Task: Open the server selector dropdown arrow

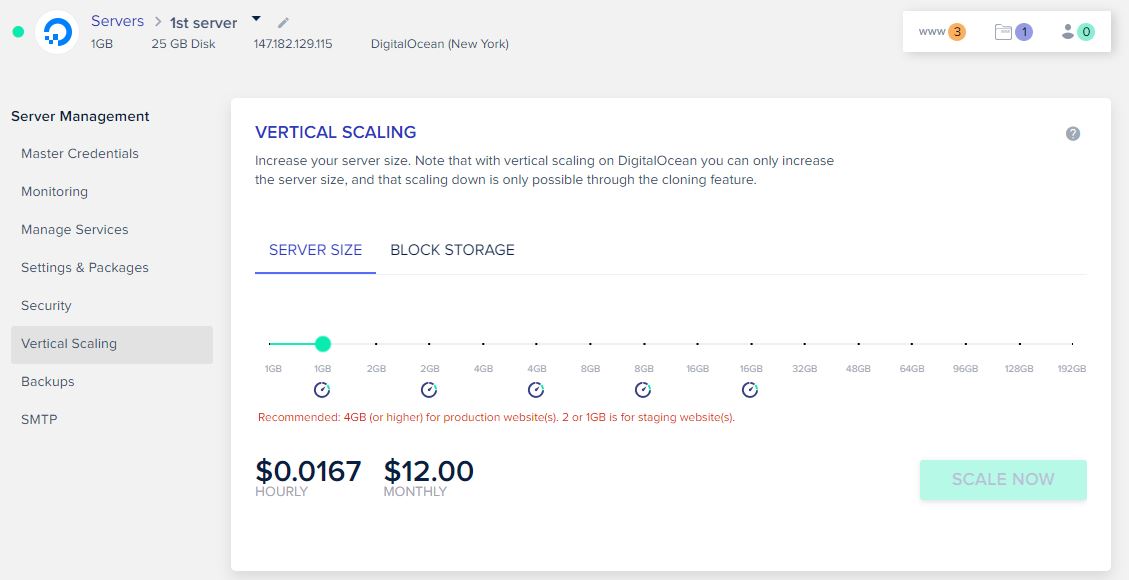Action: 254,17
